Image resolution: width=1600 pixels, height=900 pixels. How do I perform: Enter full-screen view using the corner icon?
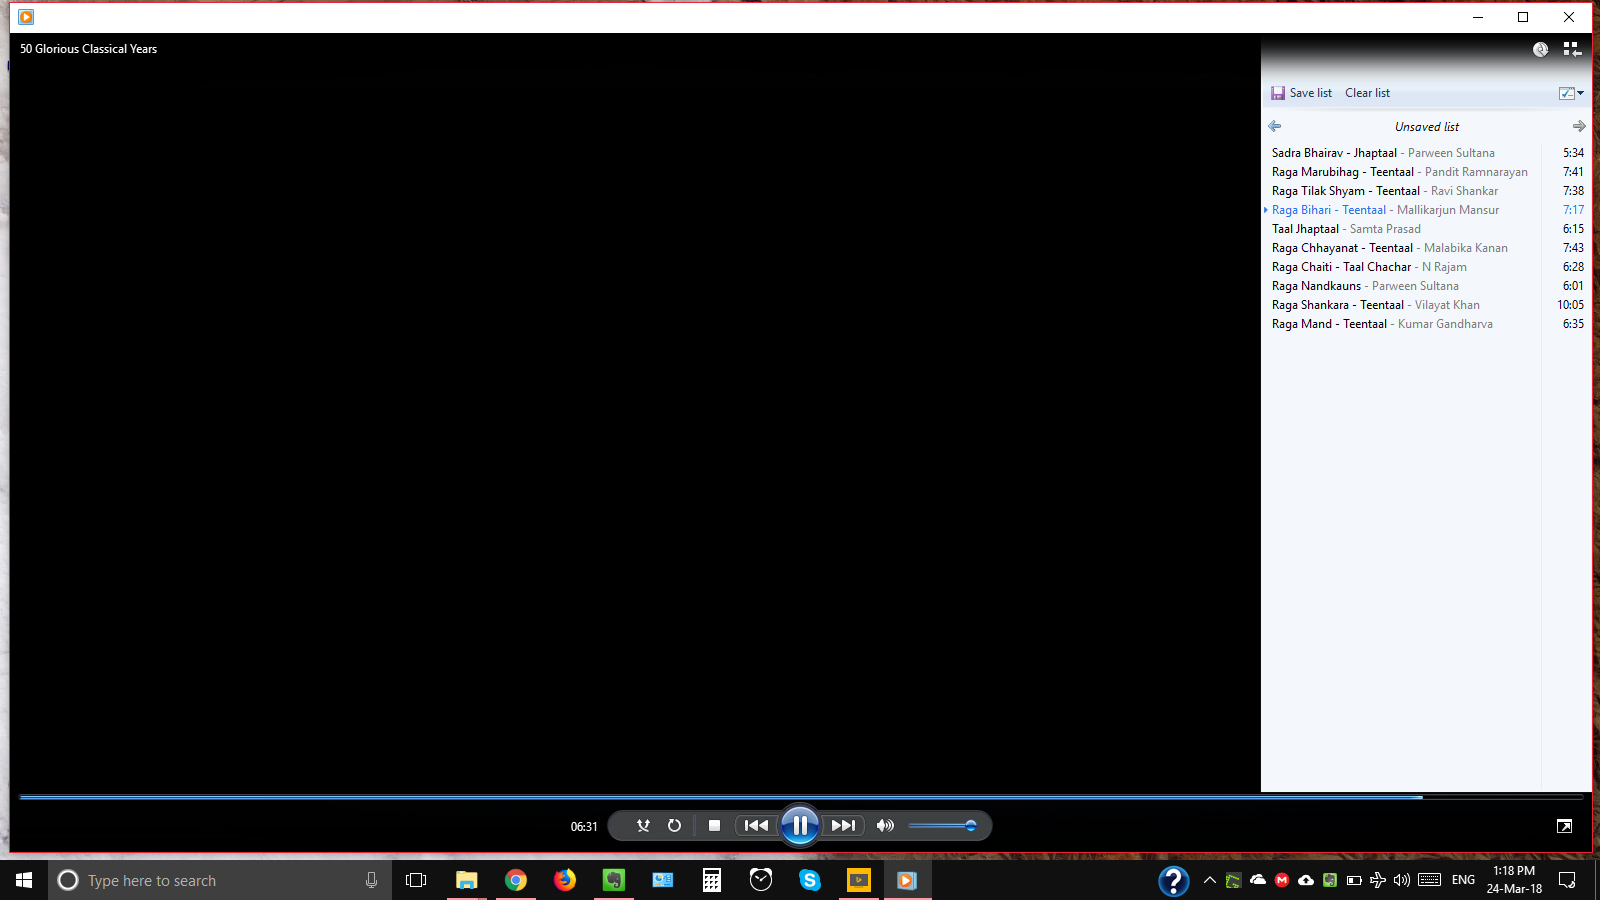[x=1564, y=826]
